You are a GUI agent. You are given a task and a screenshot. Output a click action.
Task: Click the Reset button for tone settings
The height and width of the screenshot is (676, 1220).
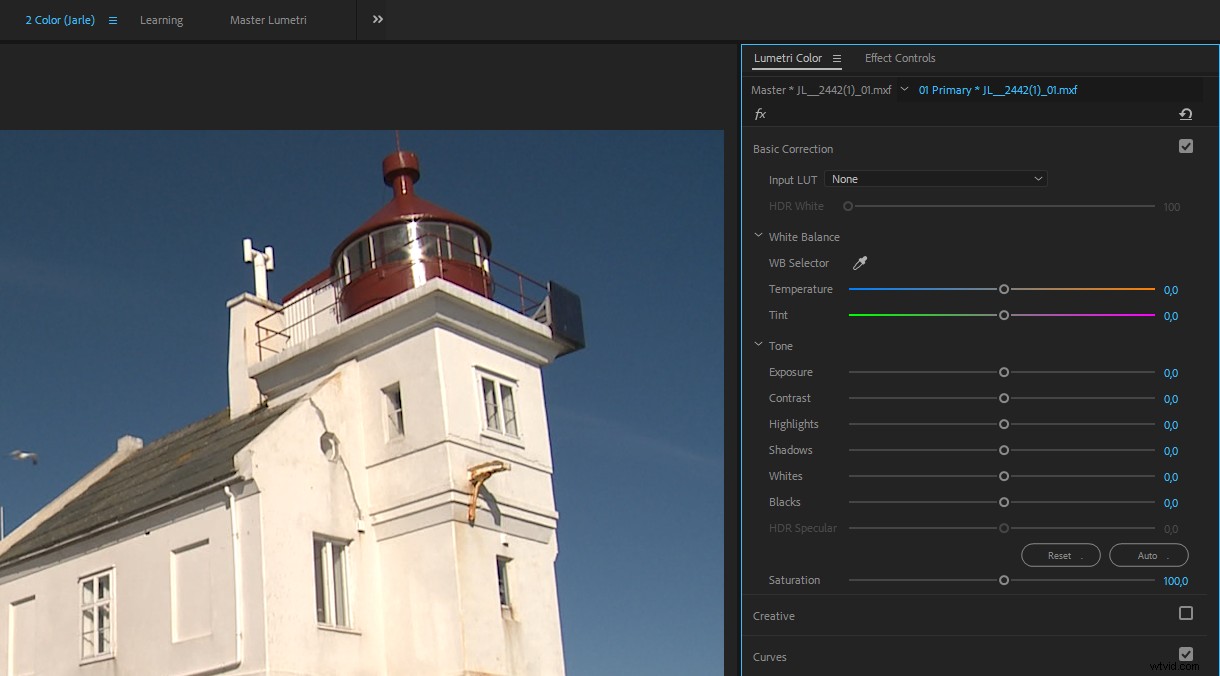click(x=1060, y=555)
